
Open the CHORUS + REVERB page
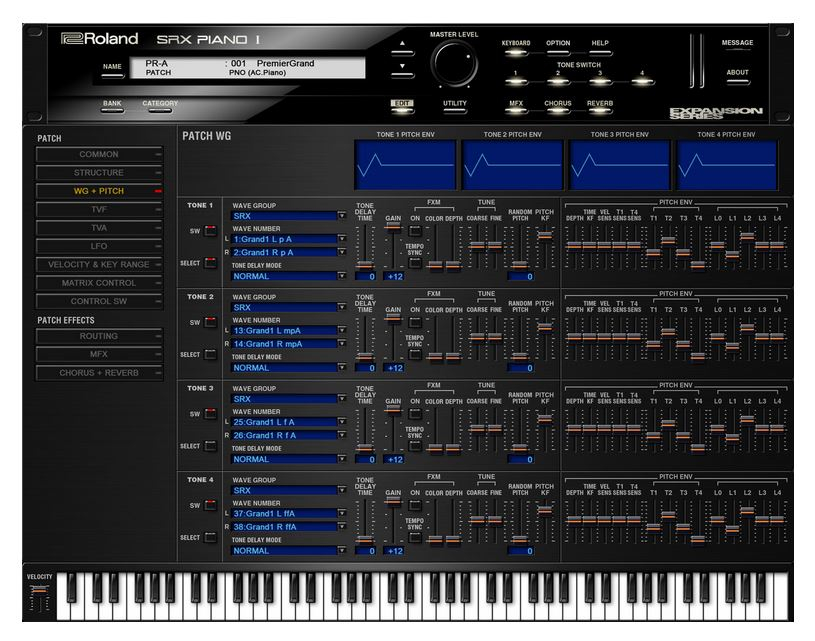[99, 373]
